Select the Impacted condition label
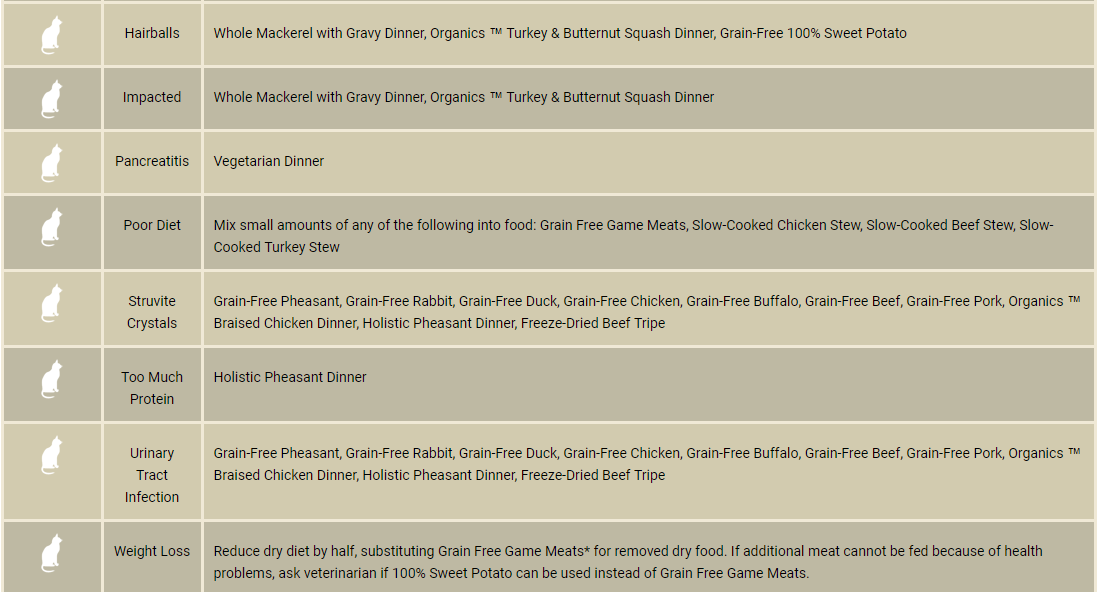 [152, 97]
